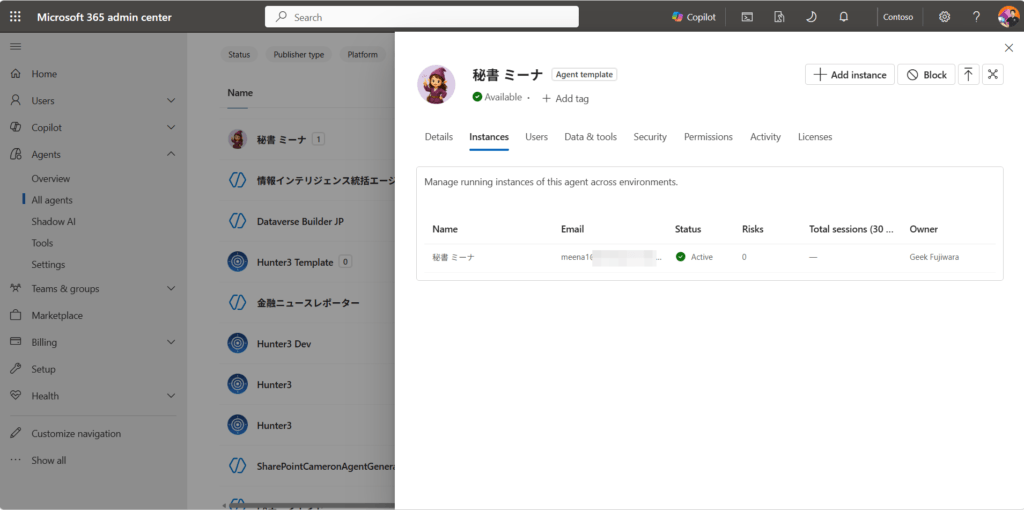Close the agent details panel

[x=1008, y=48]
